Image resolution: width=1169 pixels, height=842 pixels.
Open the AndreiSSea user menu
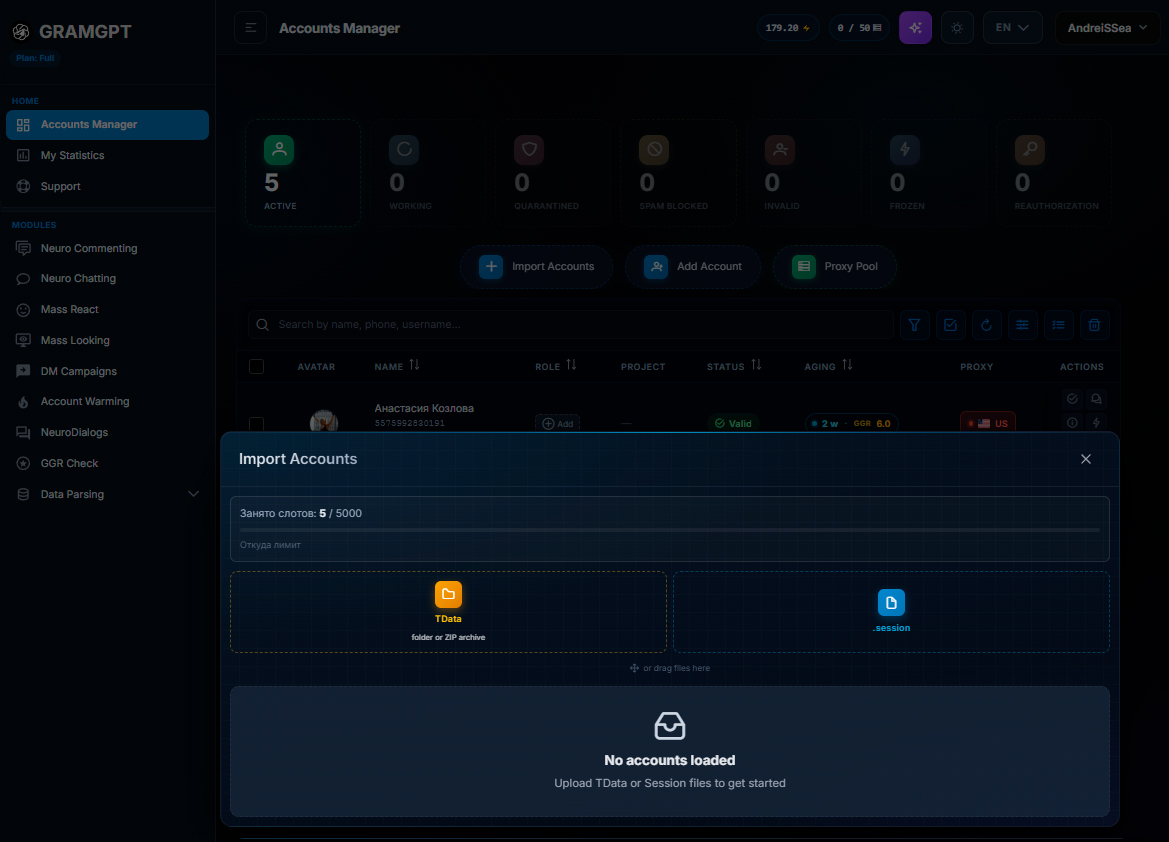pos(1107,28)
